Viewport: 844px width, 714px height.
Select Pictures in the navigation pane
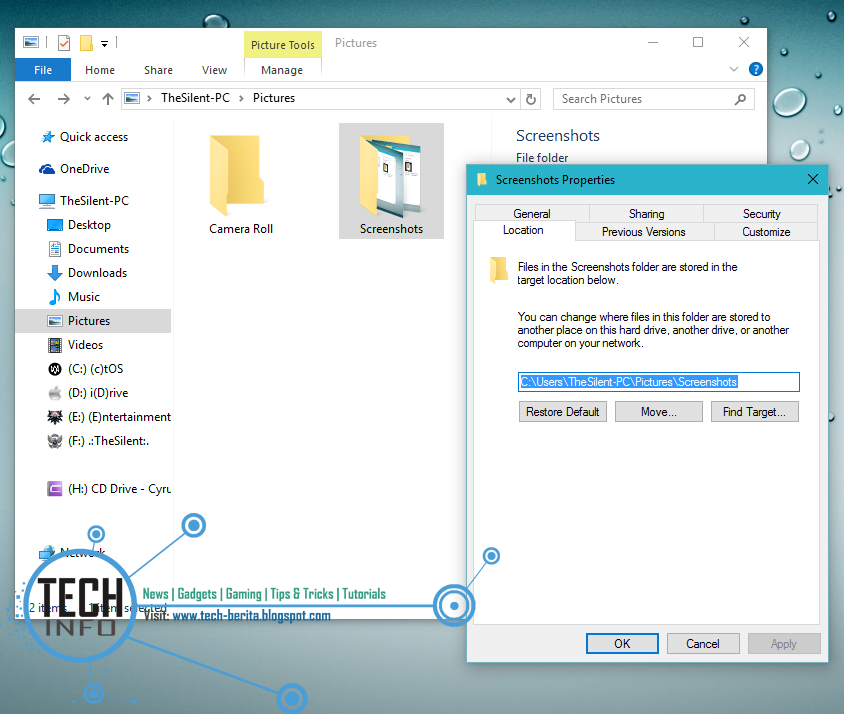point(93,321)
